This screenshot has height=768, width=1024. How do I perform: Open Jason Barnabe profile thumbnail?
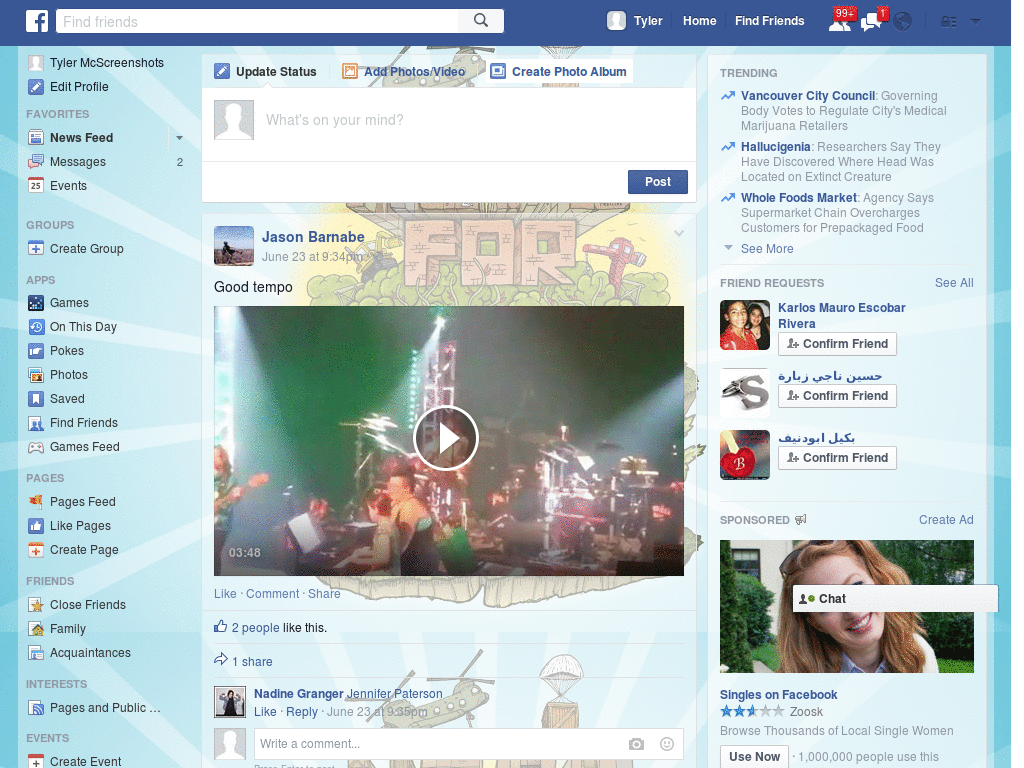point(234,246)
